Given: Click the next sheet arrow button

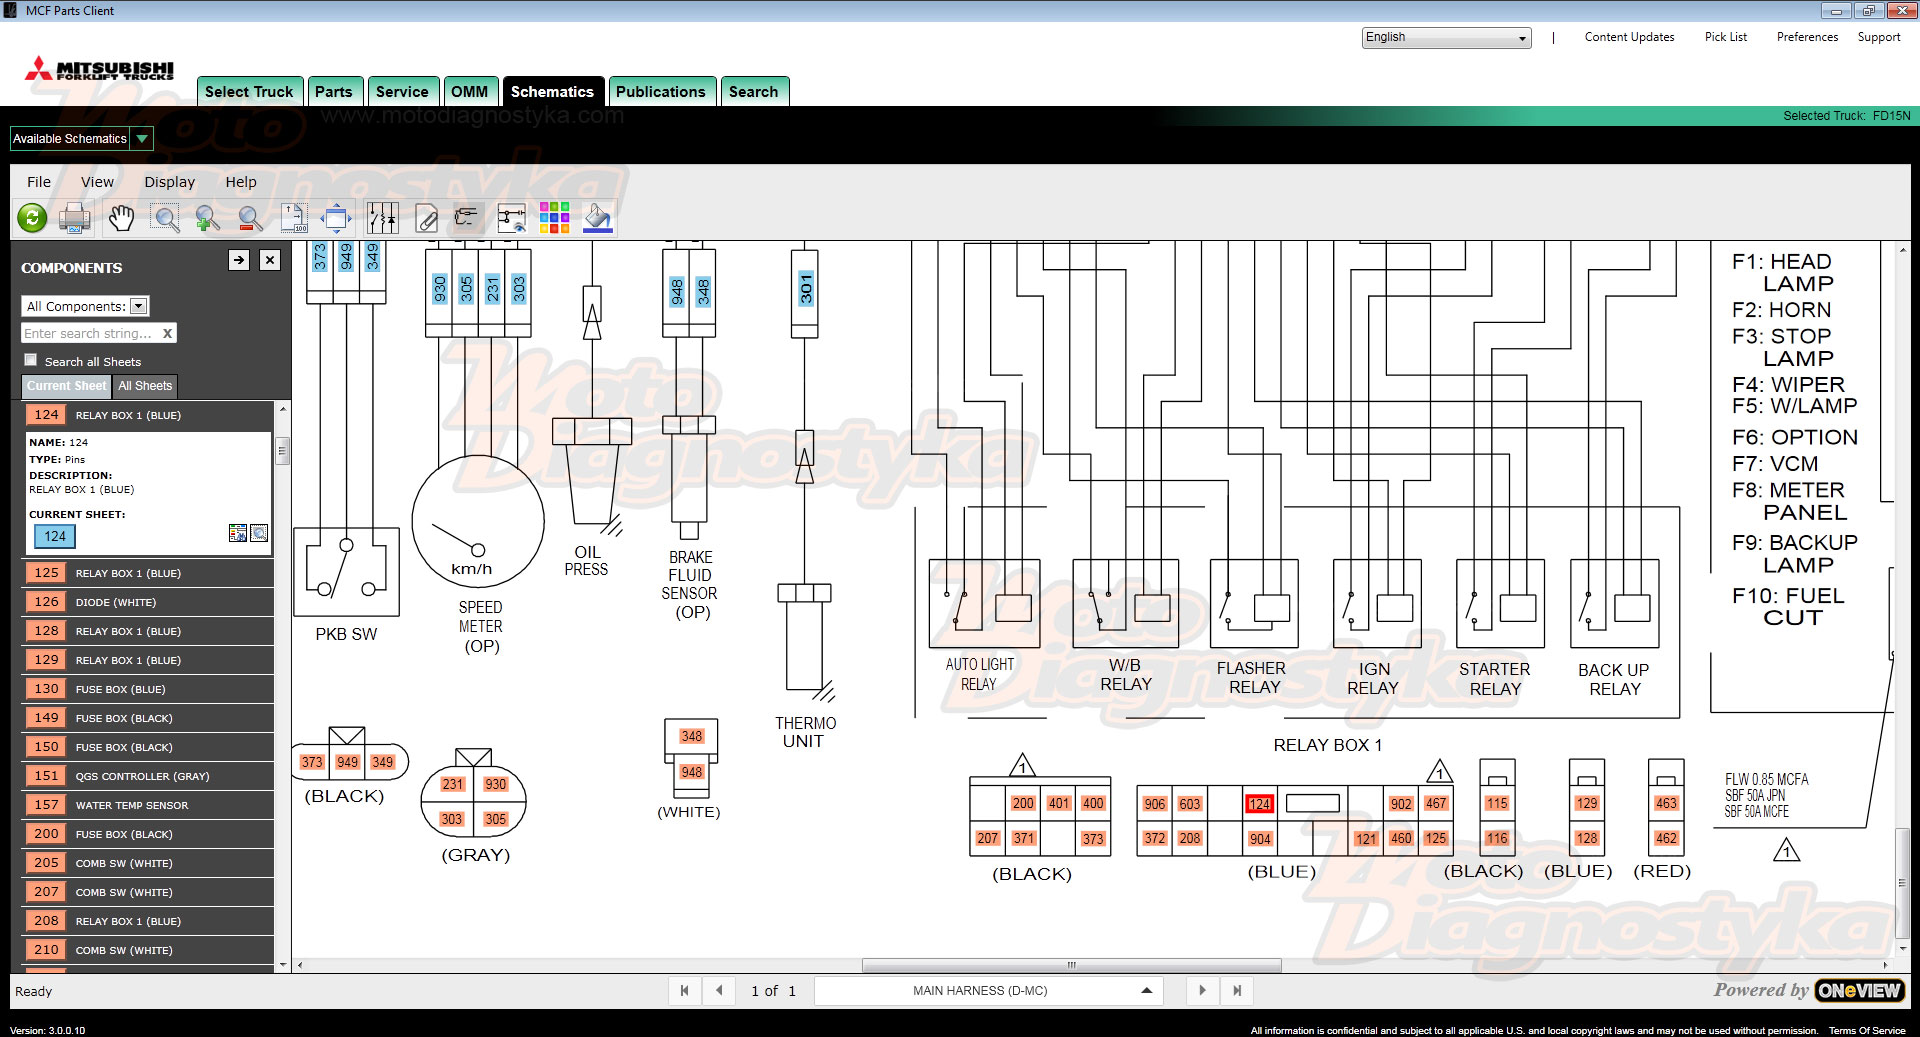Looking at the screenshot, I should (1202, 990).
